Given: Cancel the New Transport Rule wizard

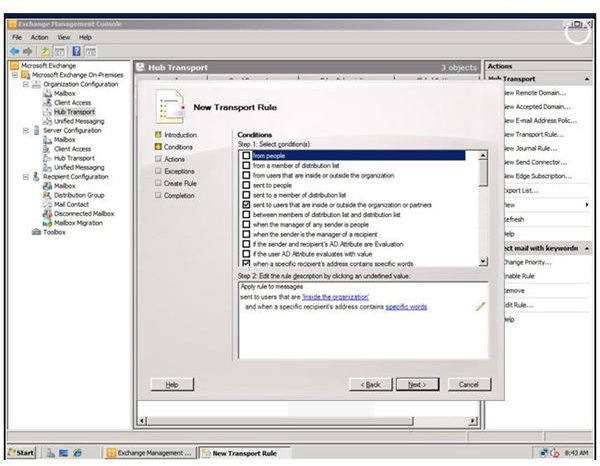Looking at the screenshot, I should tap(469, 385).
